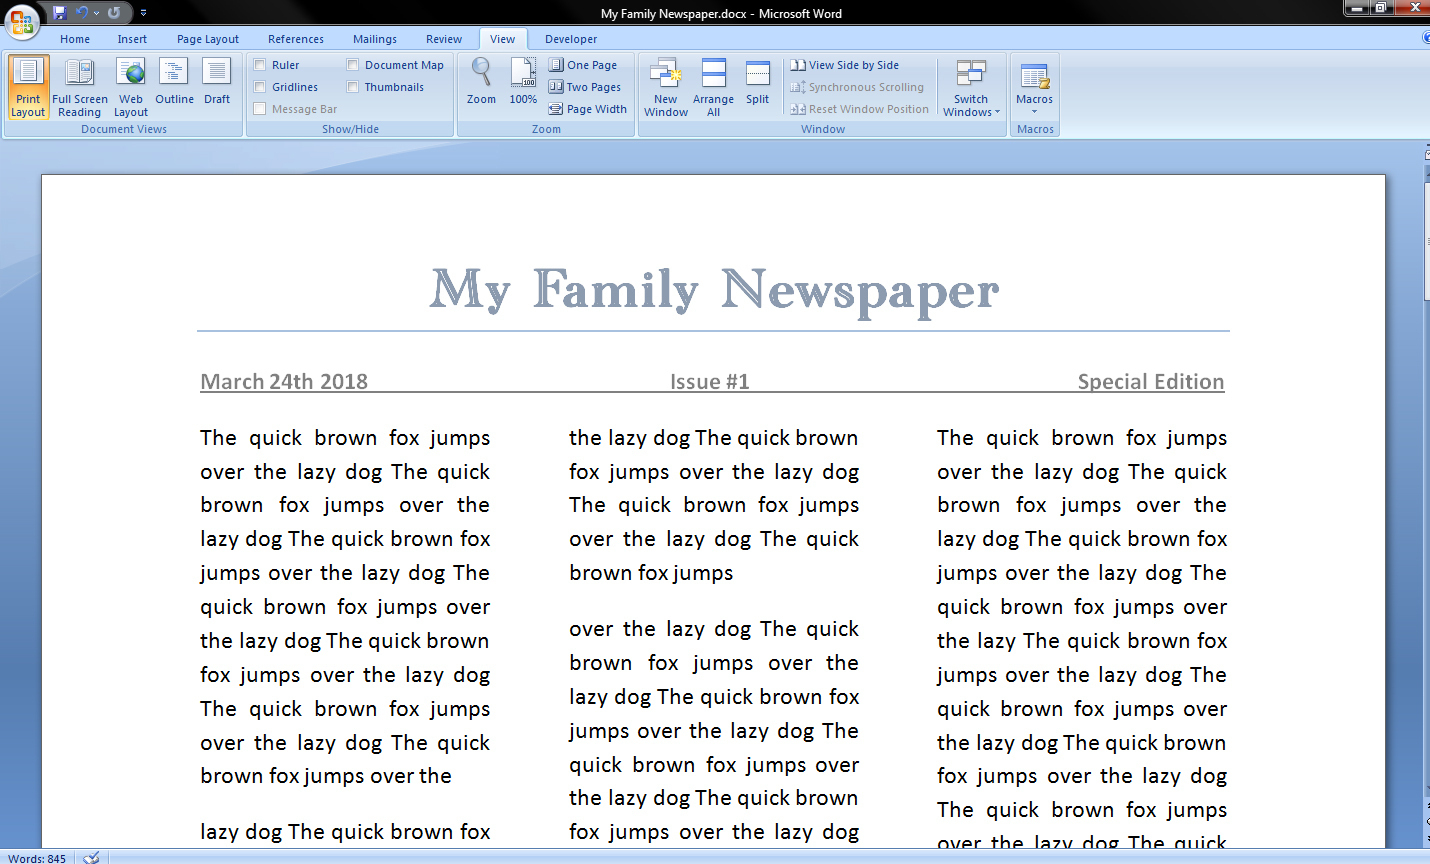Viewport: 1430px width, 864px height.
Task: Click Arrange All windows icon
Action: click(713, 88)
